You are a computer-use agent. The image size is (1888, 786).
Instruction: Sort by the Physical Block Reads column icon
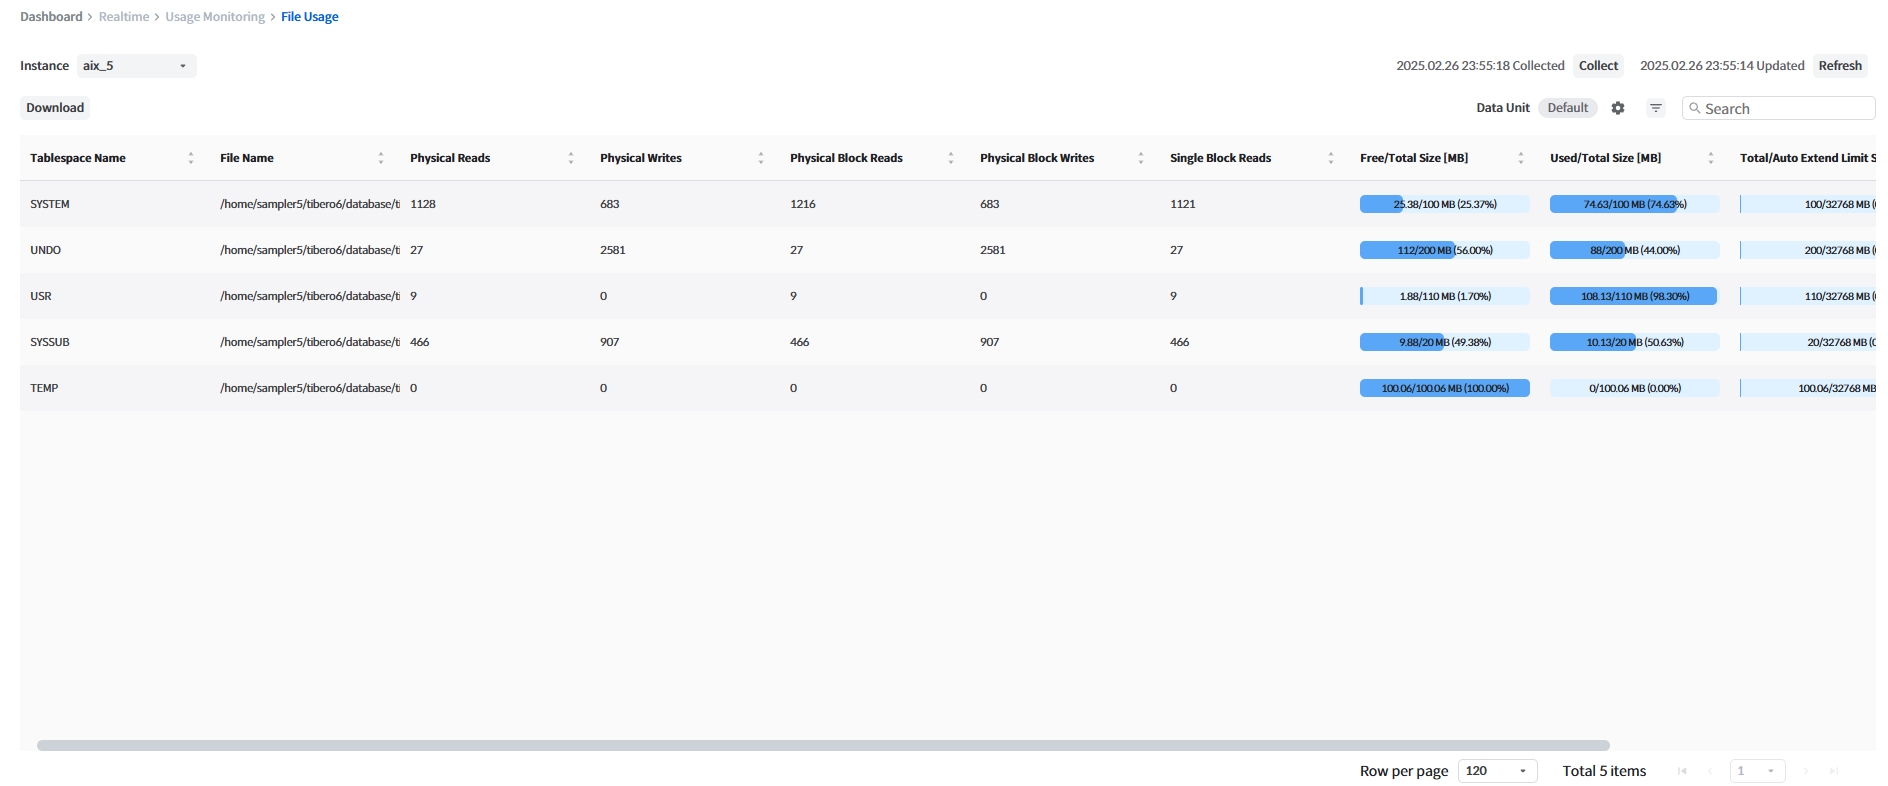tap(950, 158)
